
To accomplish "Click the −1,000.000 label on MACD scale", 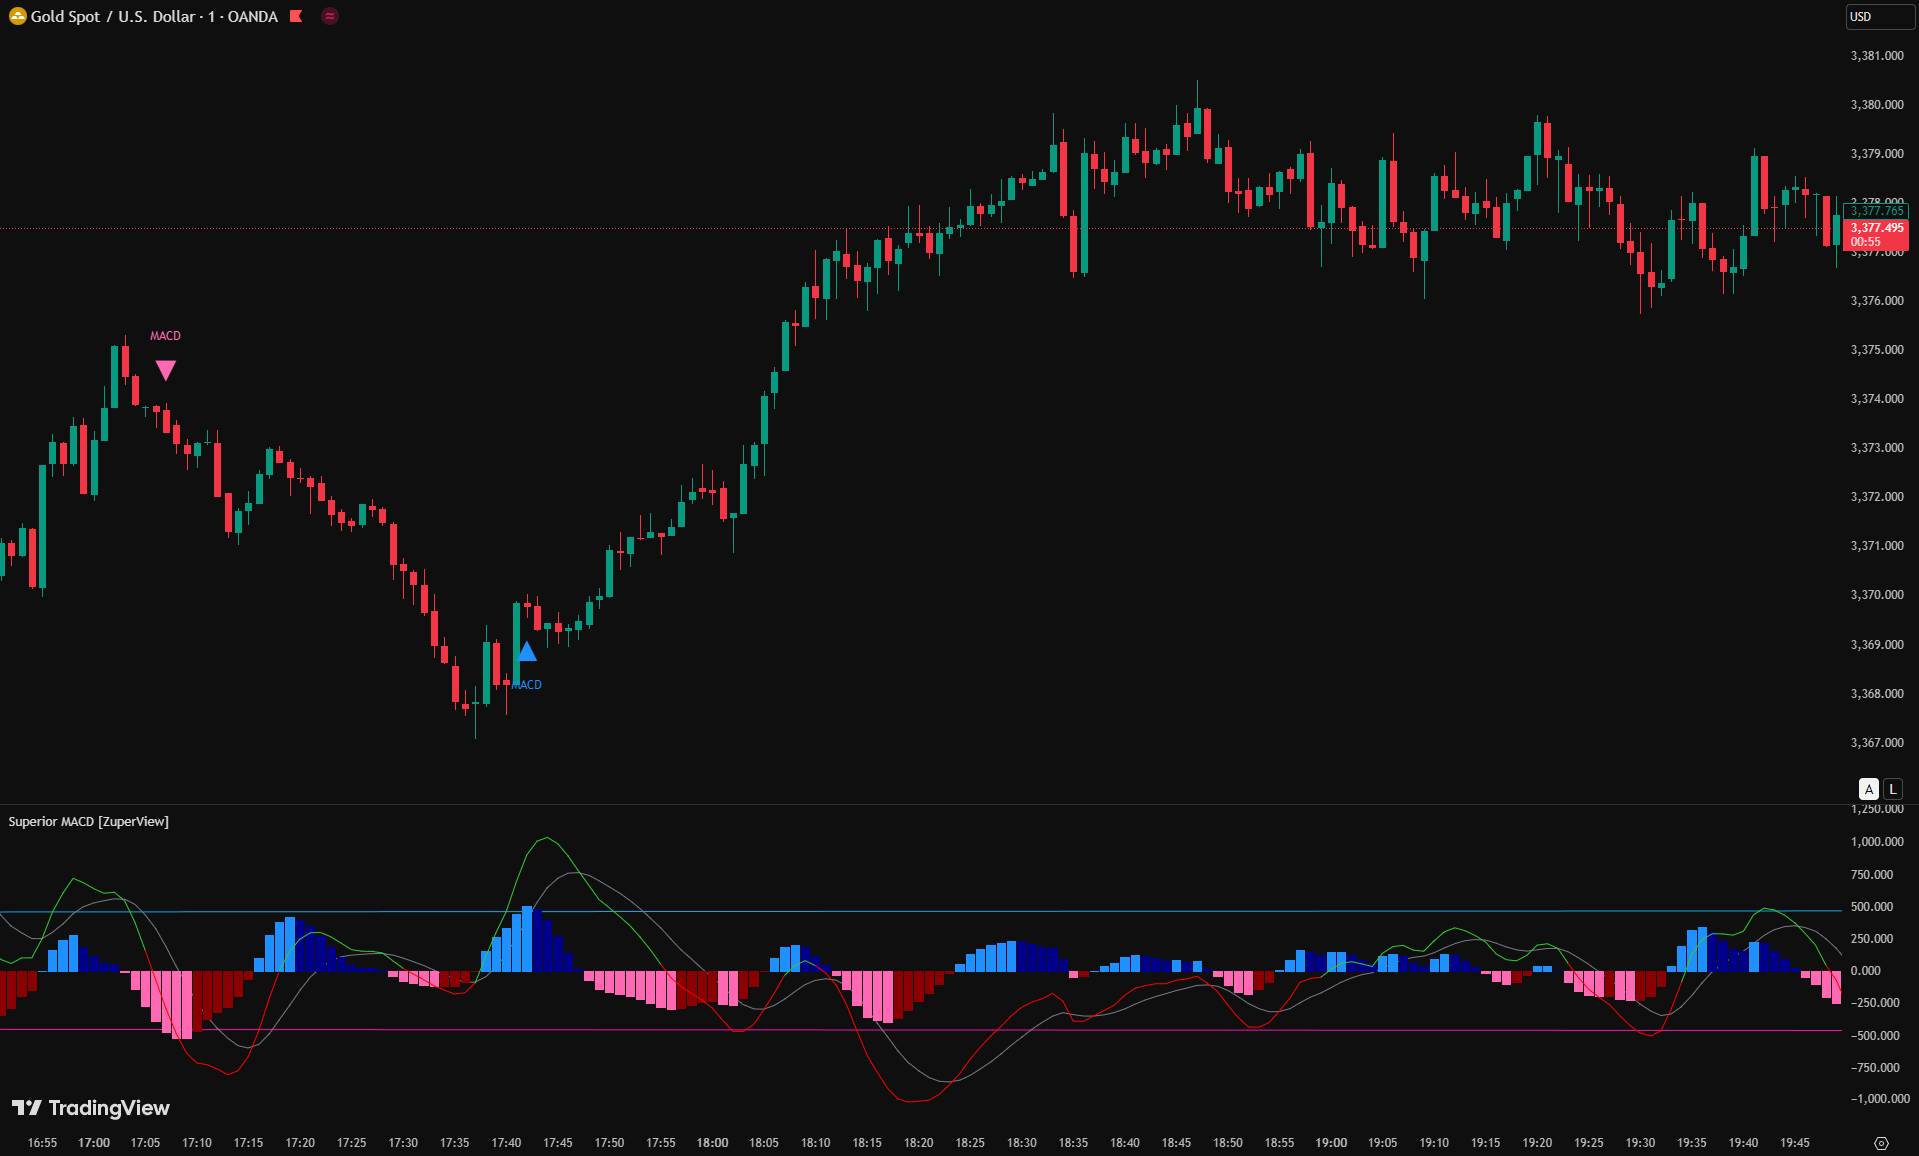I will coord(1879,1099).
